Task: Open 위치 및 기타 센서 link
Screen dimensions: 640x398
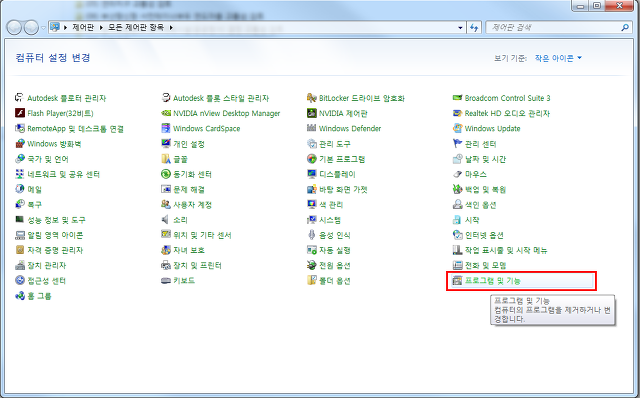Action: click(202, 235)
